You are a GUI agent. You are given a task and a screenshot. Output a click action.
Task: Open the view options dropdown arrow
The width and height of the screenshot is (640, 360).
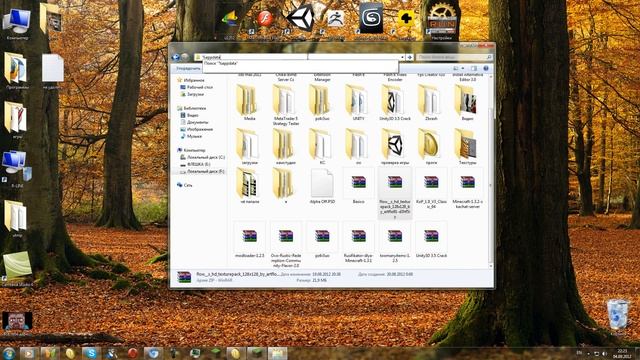[x=462, y=69]
